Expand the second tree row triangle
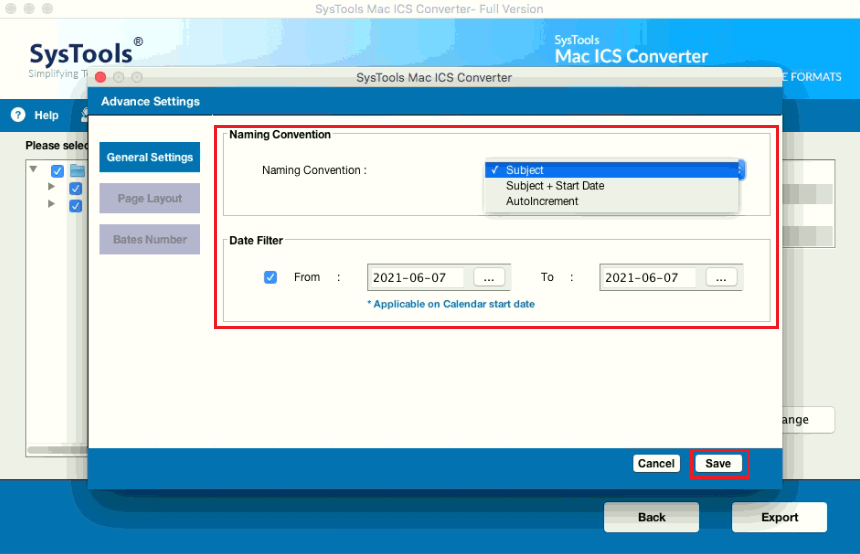The image size is (860, 554). pyautogui.click(x=51, y=186)
